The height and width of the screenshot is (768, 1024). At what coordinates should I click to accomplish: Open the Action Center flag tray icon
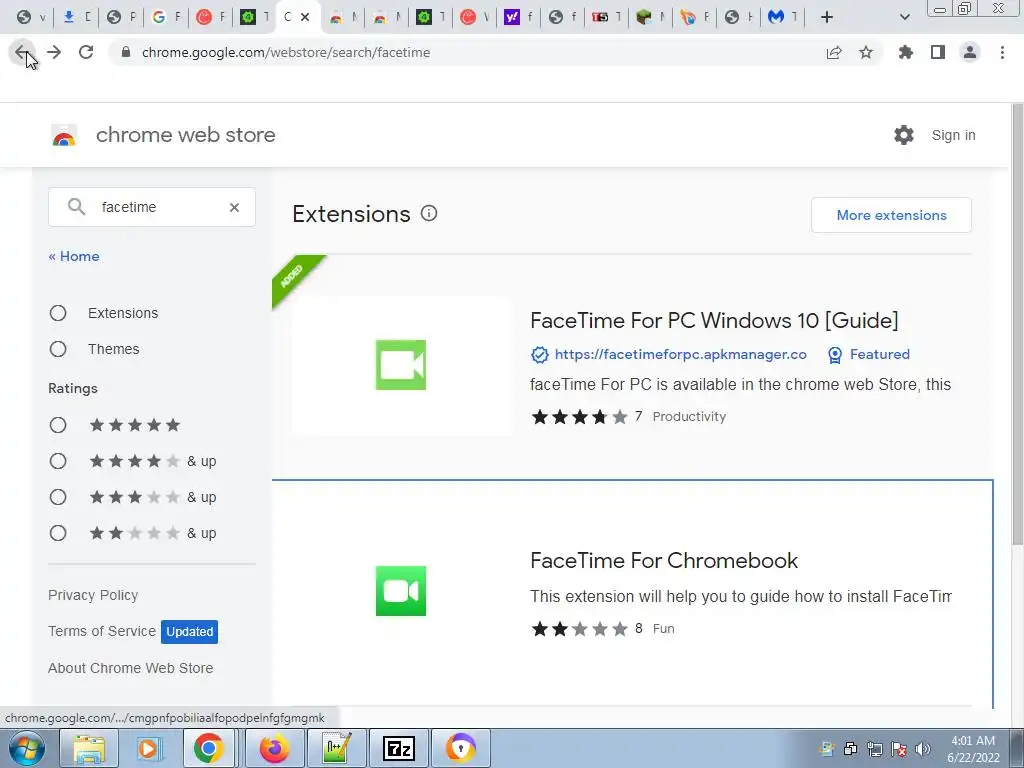[x=899, y=749]
